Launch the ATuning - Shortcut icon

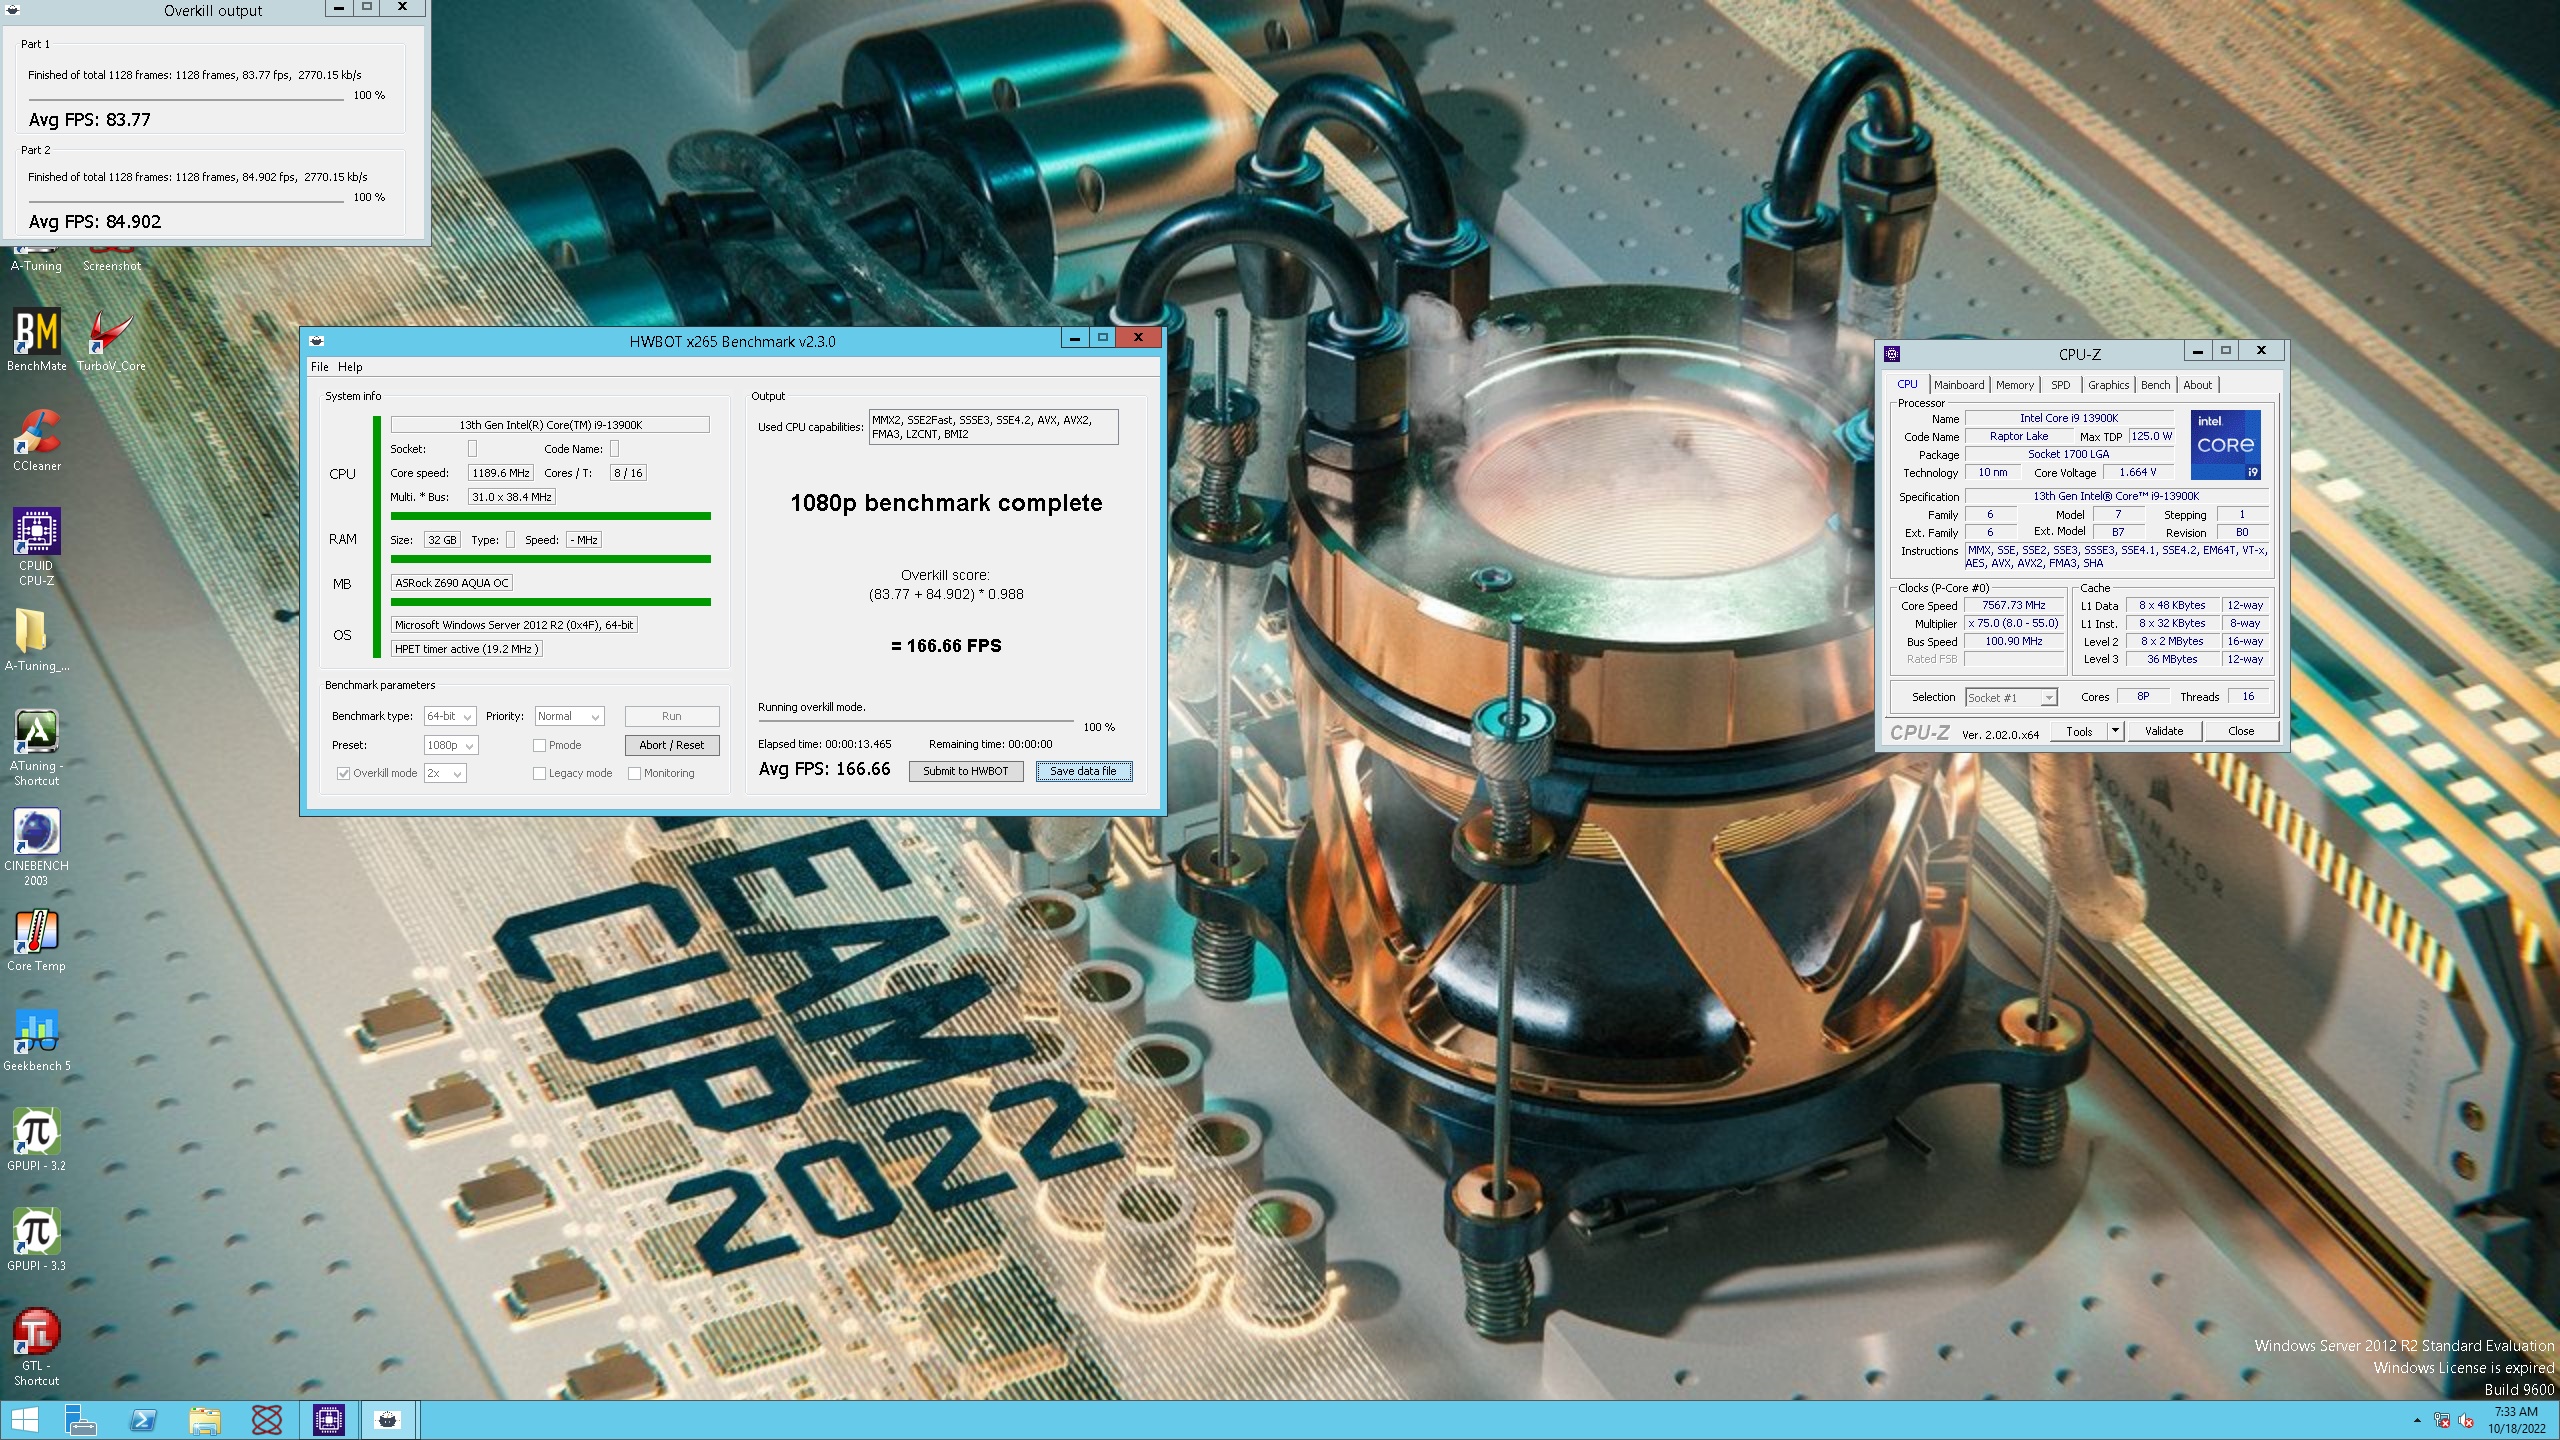point(36,747)
